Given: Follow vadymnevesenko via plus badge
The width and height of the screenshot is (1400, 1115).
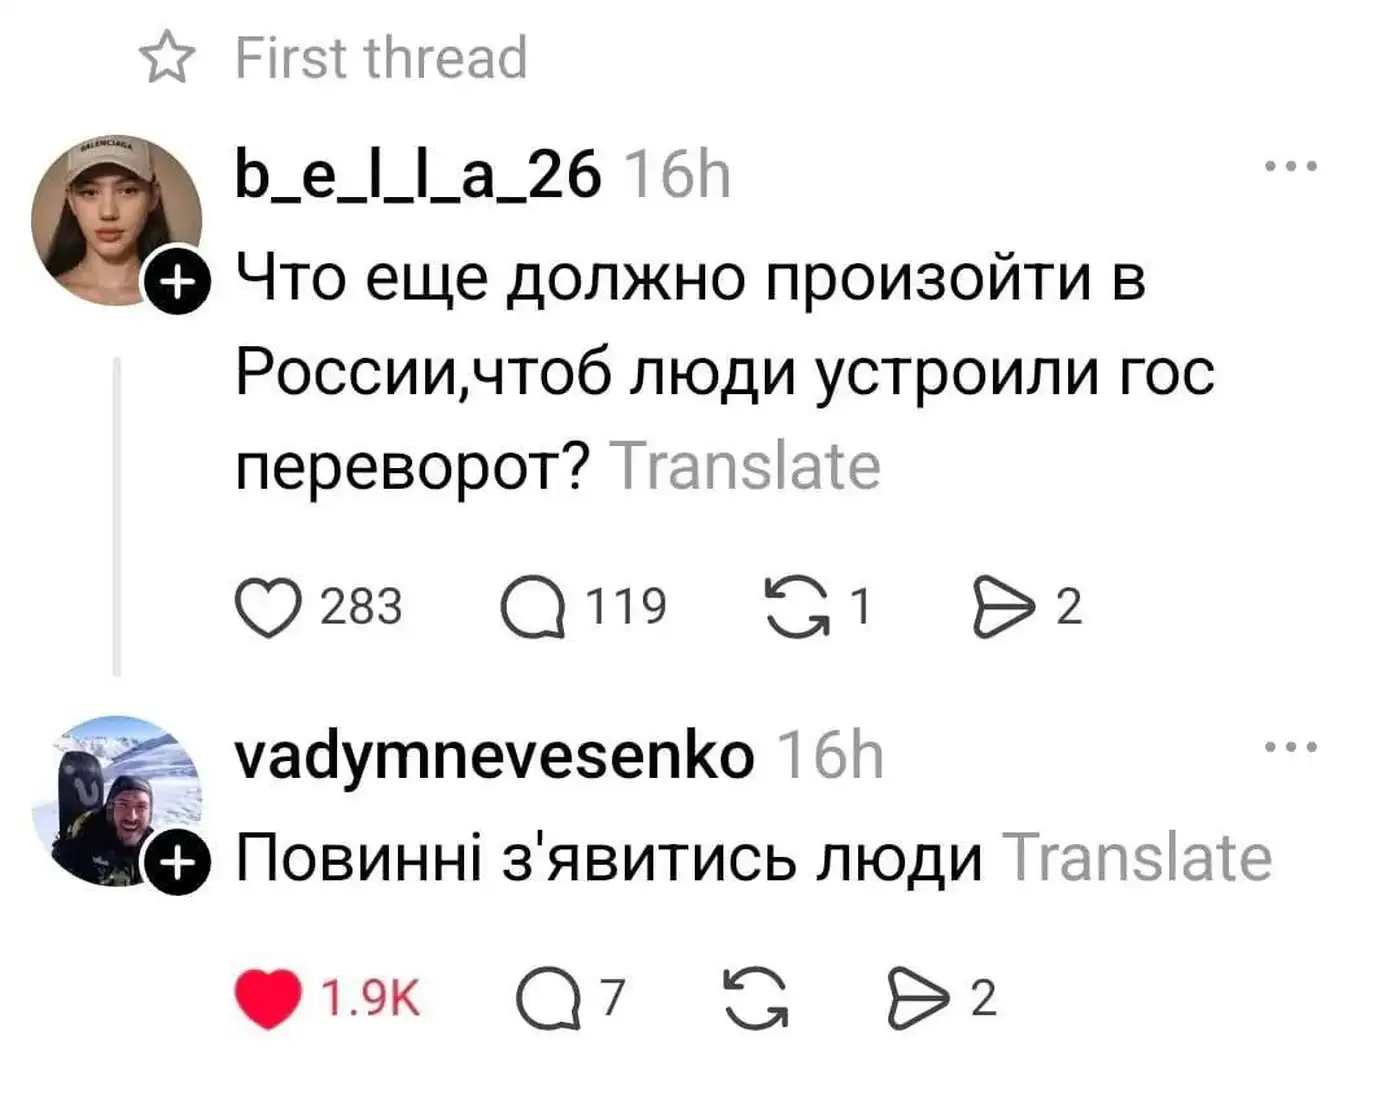Looking at the screenshot, I should click(x=177, y=862).
